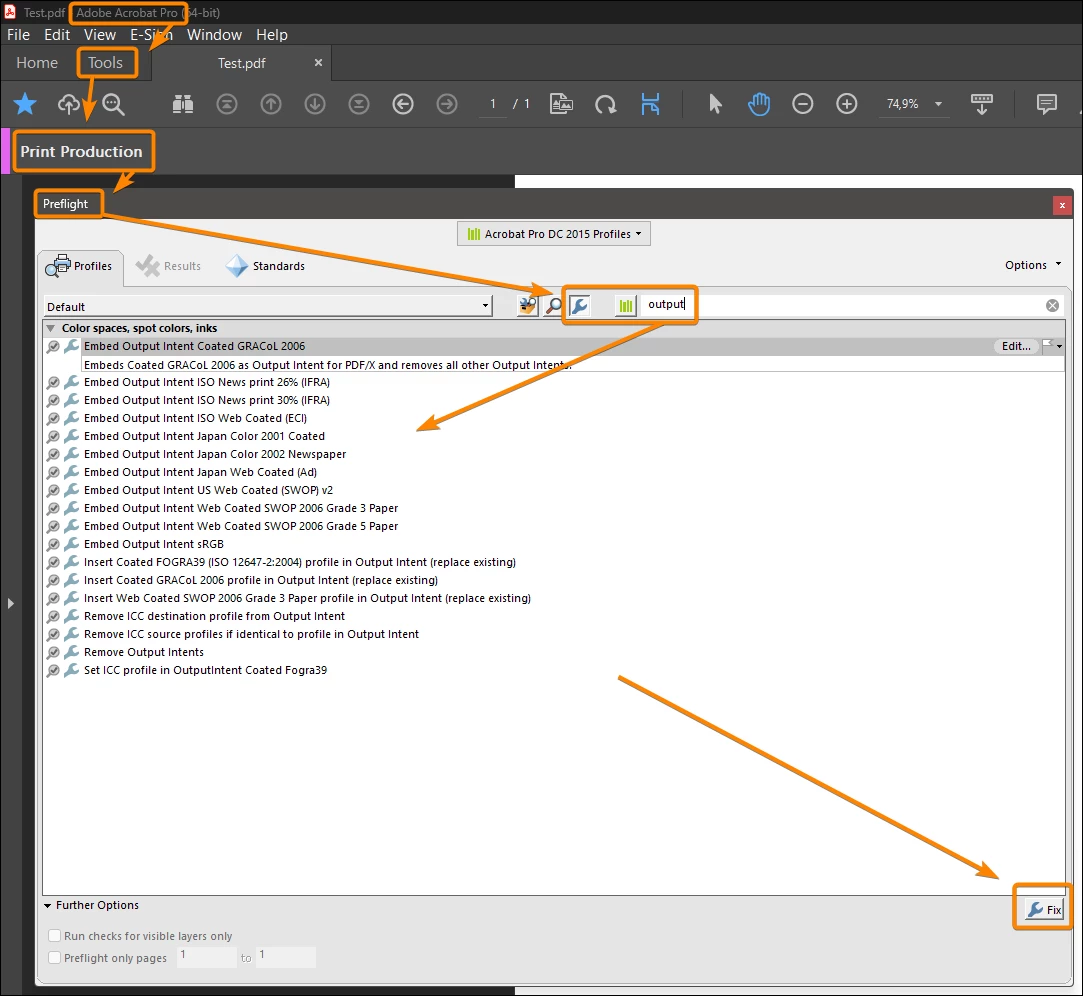
Task: Clear the search field with X icon
Action: click(1052, 305)
